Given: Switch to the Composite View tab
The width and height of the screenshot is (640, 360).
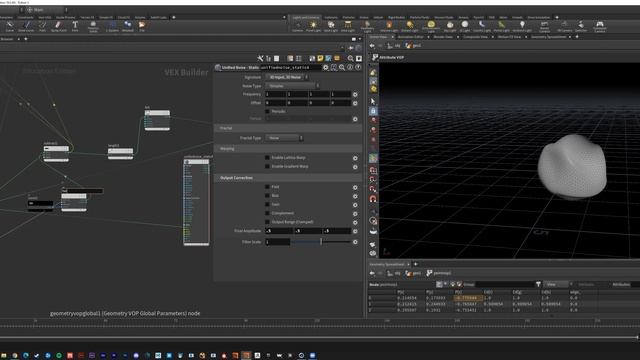Looking at the screenshot, I should (x=475, y=37).
